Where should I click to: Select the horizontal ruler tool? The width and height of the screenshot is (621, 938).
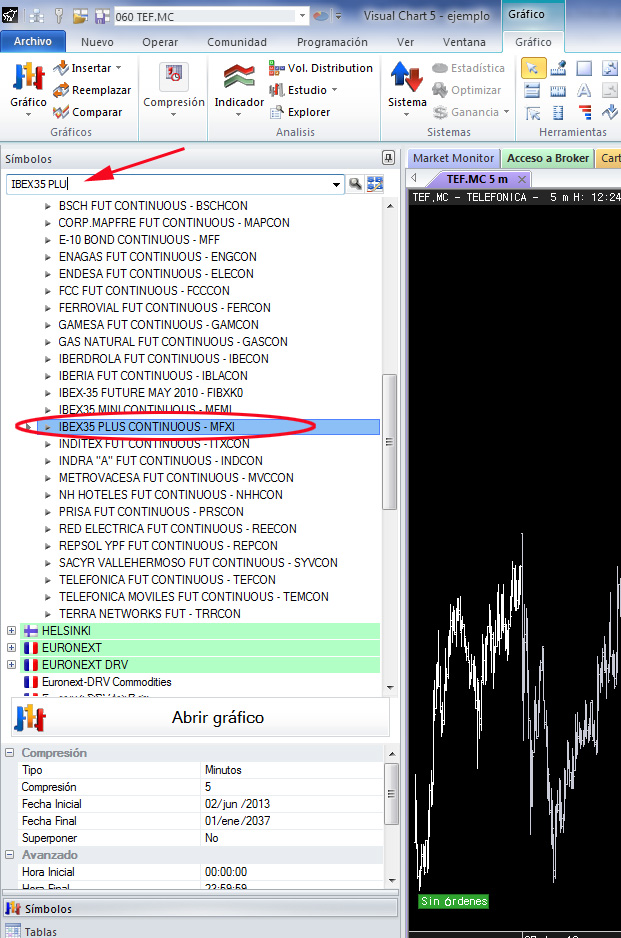[558, 90]
